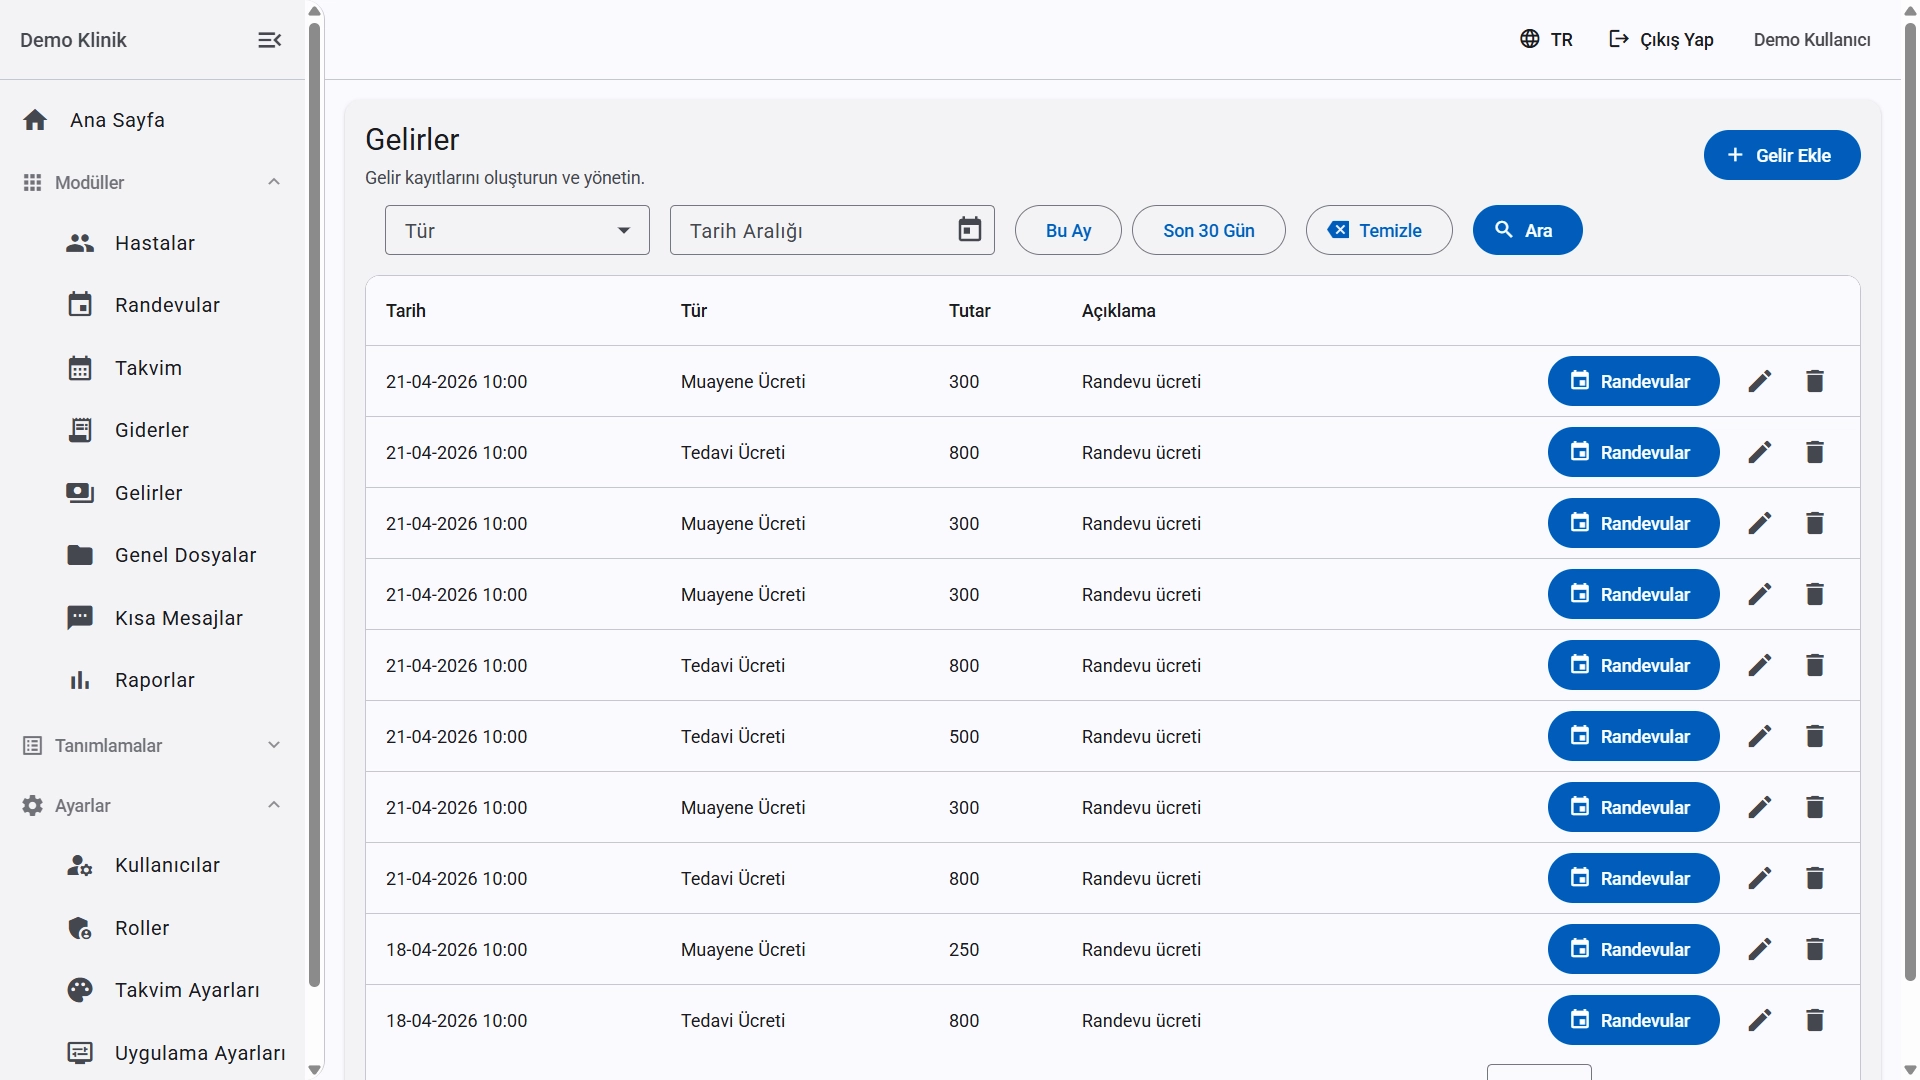Open the date range calendar picker icon

click(969, 230)
